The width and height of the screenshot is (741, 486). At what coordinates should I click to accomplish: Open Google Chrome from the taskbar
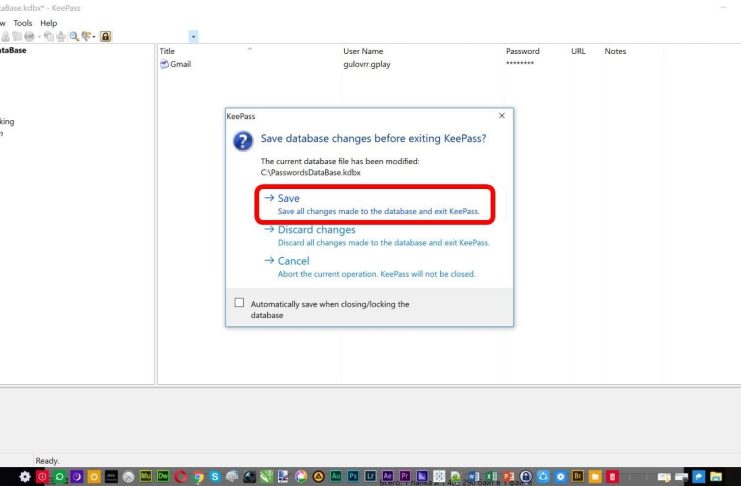tap(198, 477)
